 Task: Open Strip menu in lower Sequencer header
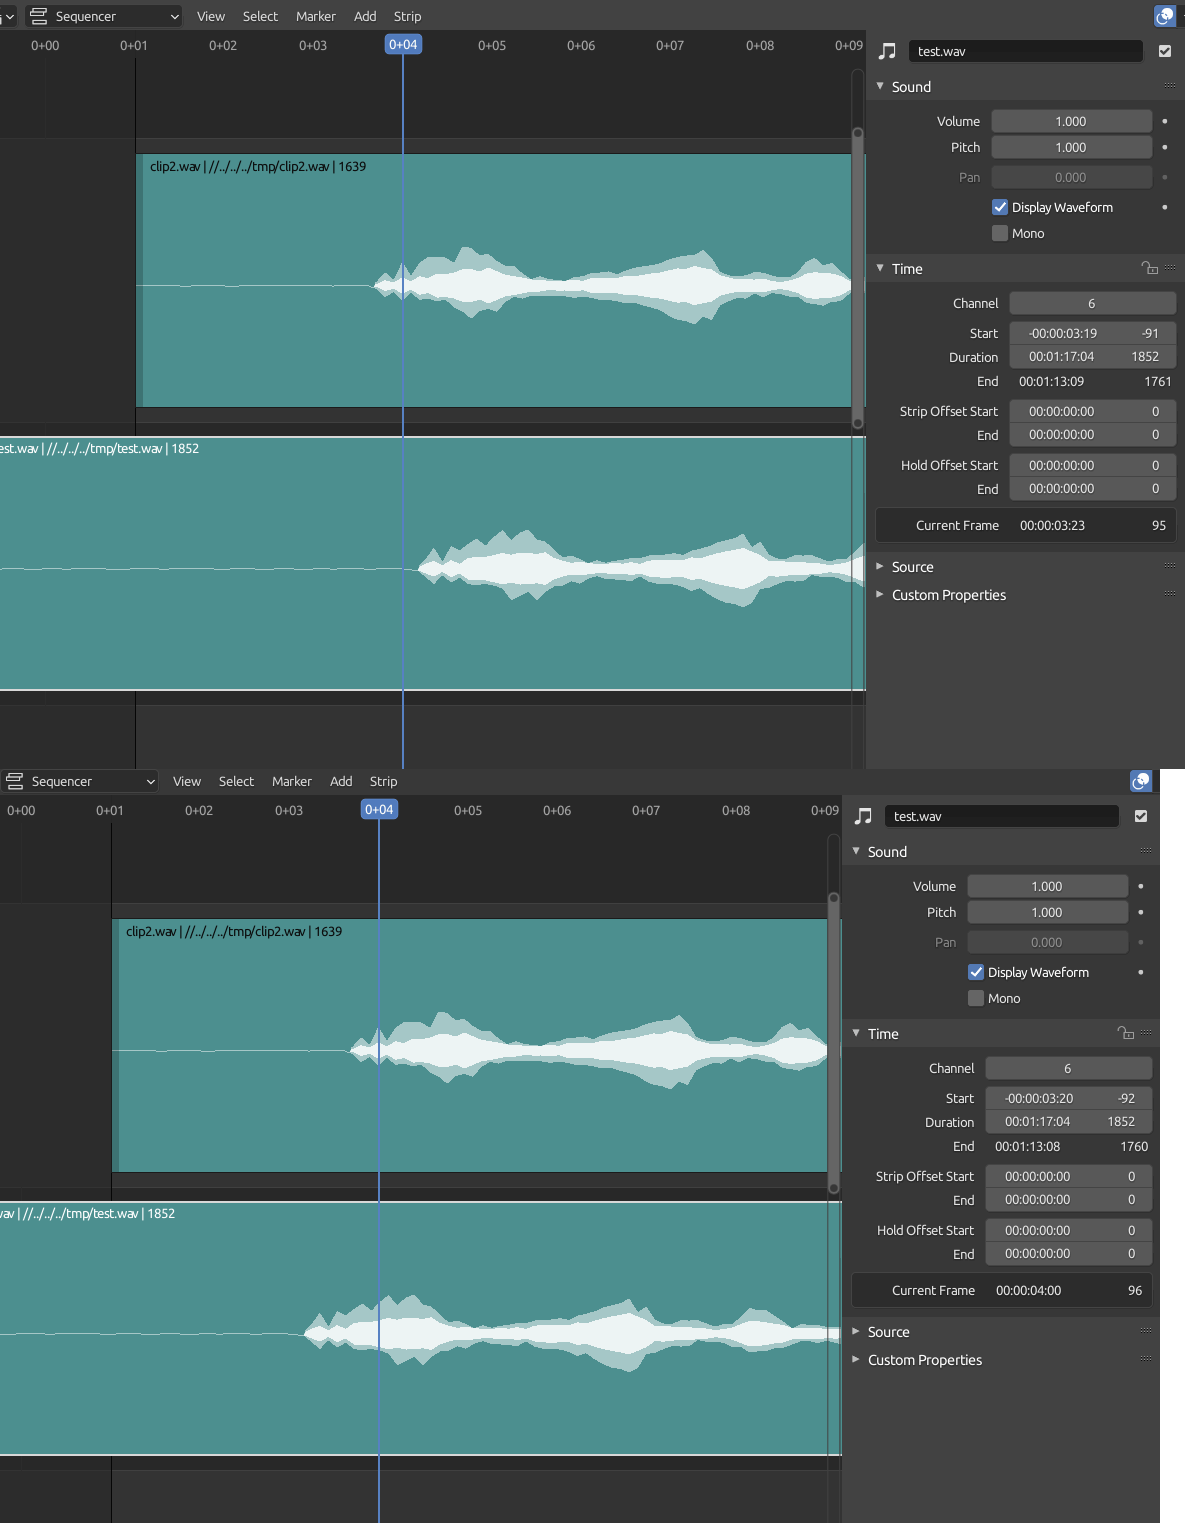click(x=383, y=781)
